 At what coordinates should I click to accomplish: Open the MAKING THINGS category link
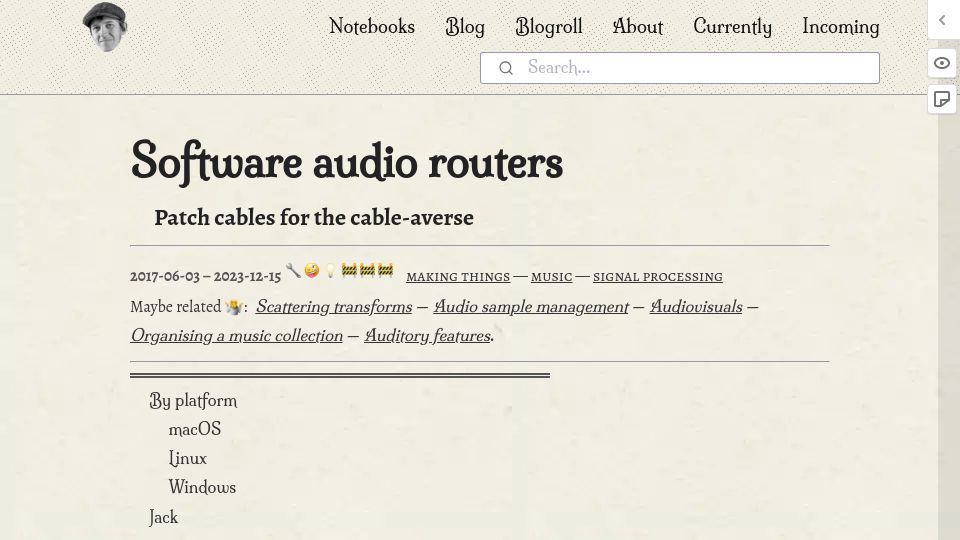[458, 277]
